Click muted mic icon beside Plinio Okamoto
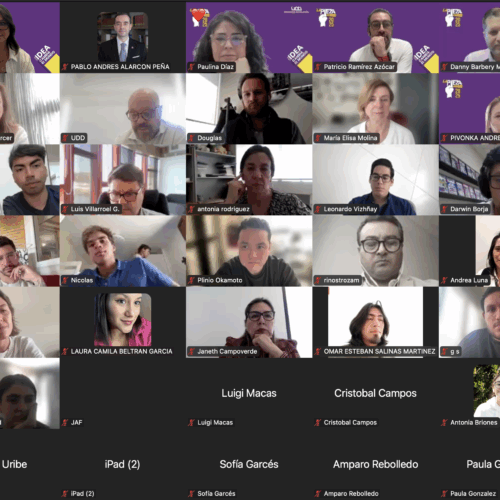 click(x=191, y=280)
